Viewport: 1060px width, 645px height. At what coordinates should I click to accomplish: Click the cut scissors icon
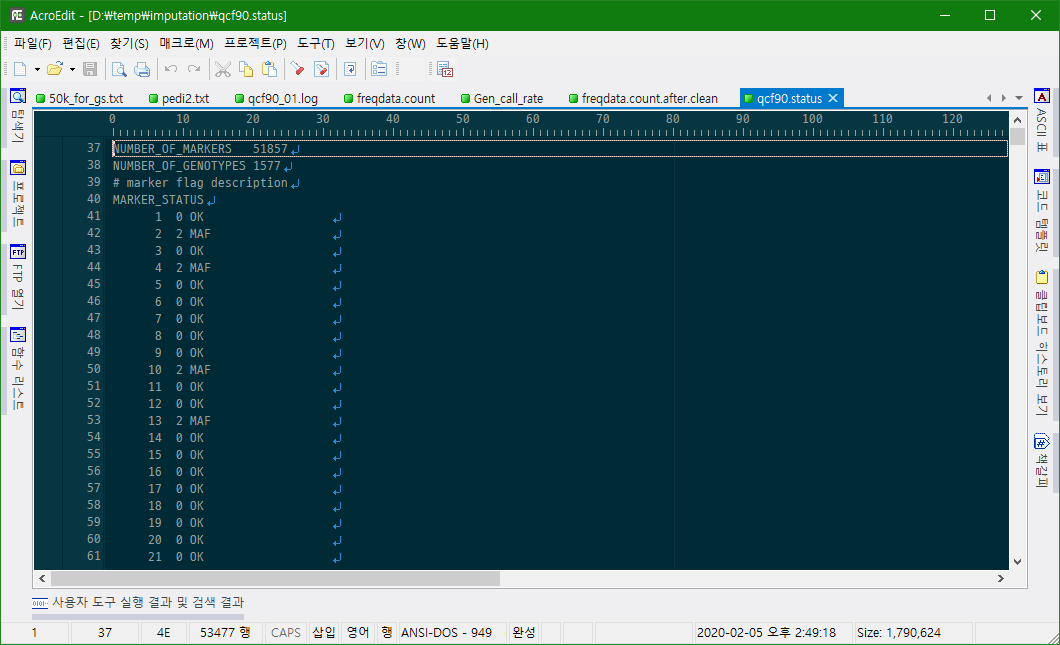223,69
